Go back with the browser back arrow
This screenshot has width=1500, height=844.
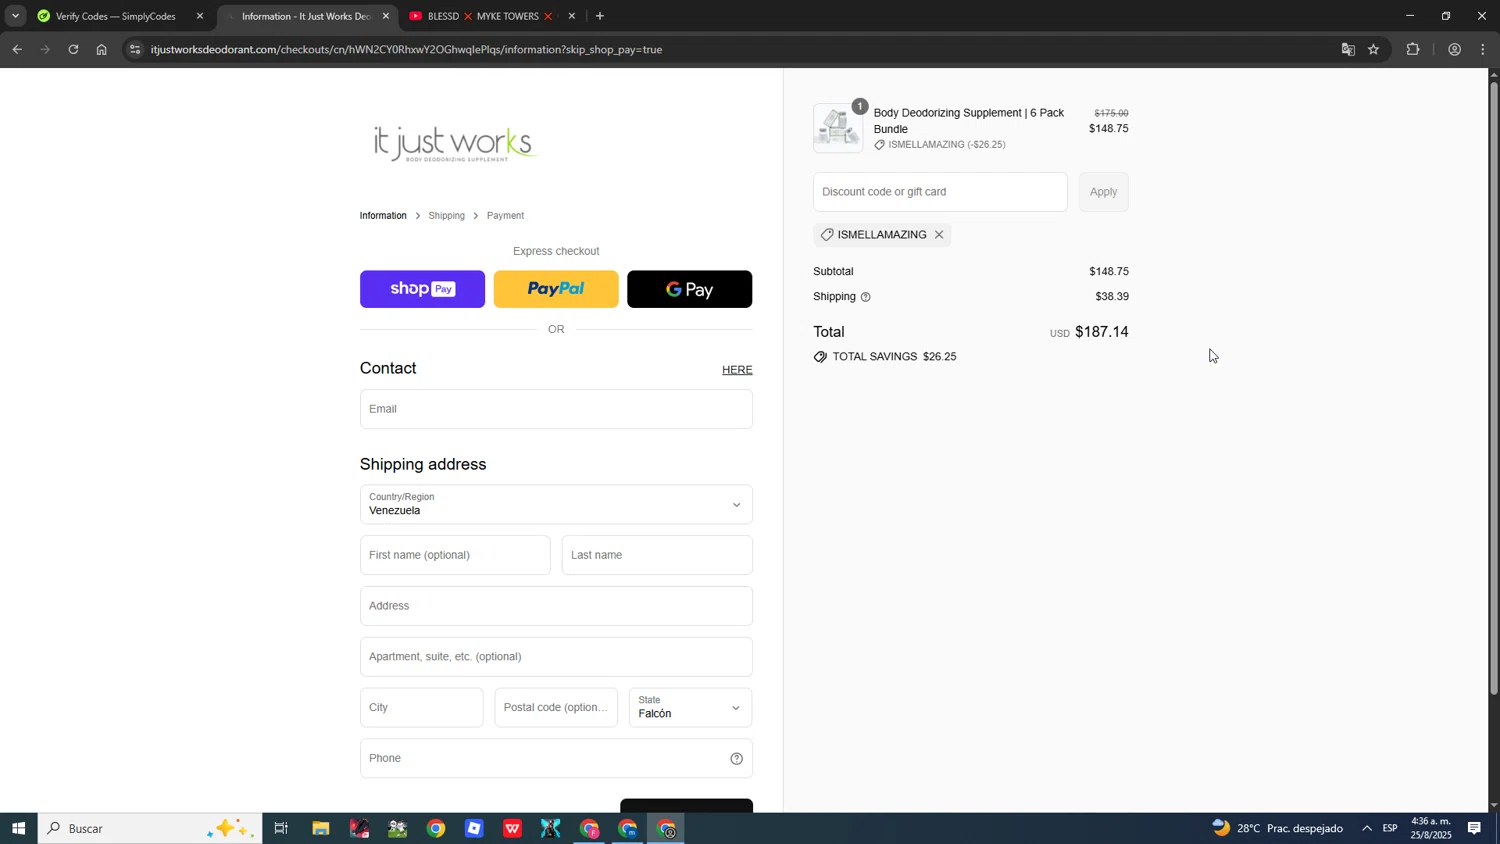tap(17, 49)
